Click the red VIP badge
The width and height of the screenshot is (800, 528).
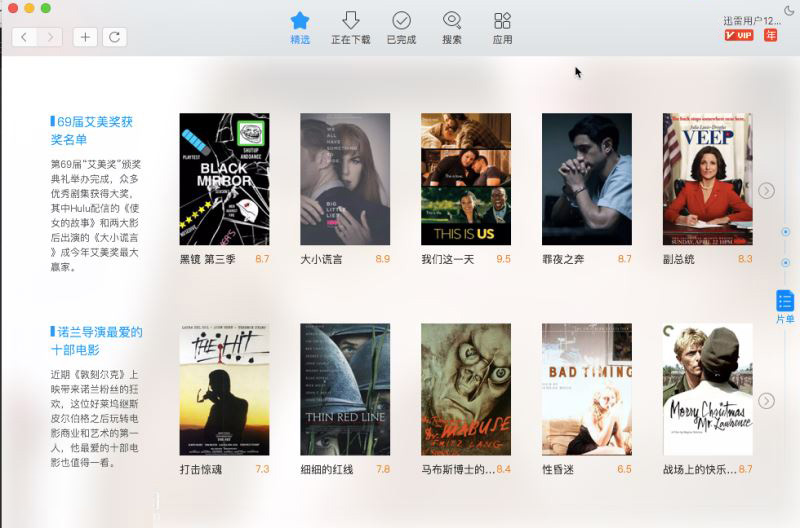pos(739,35)
